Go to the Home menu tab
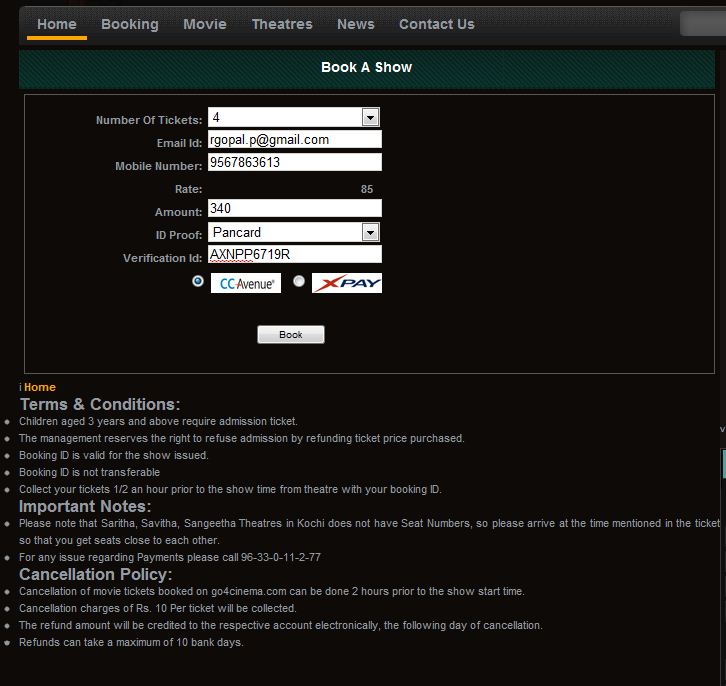This screenshot has height=686, width=726. coord(56,24)
